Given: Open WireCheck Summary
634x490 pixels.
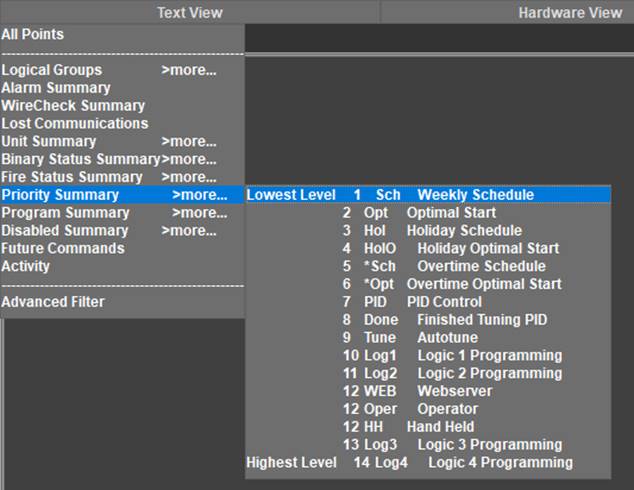Looking at the screenshot, I should click(73, 106).
